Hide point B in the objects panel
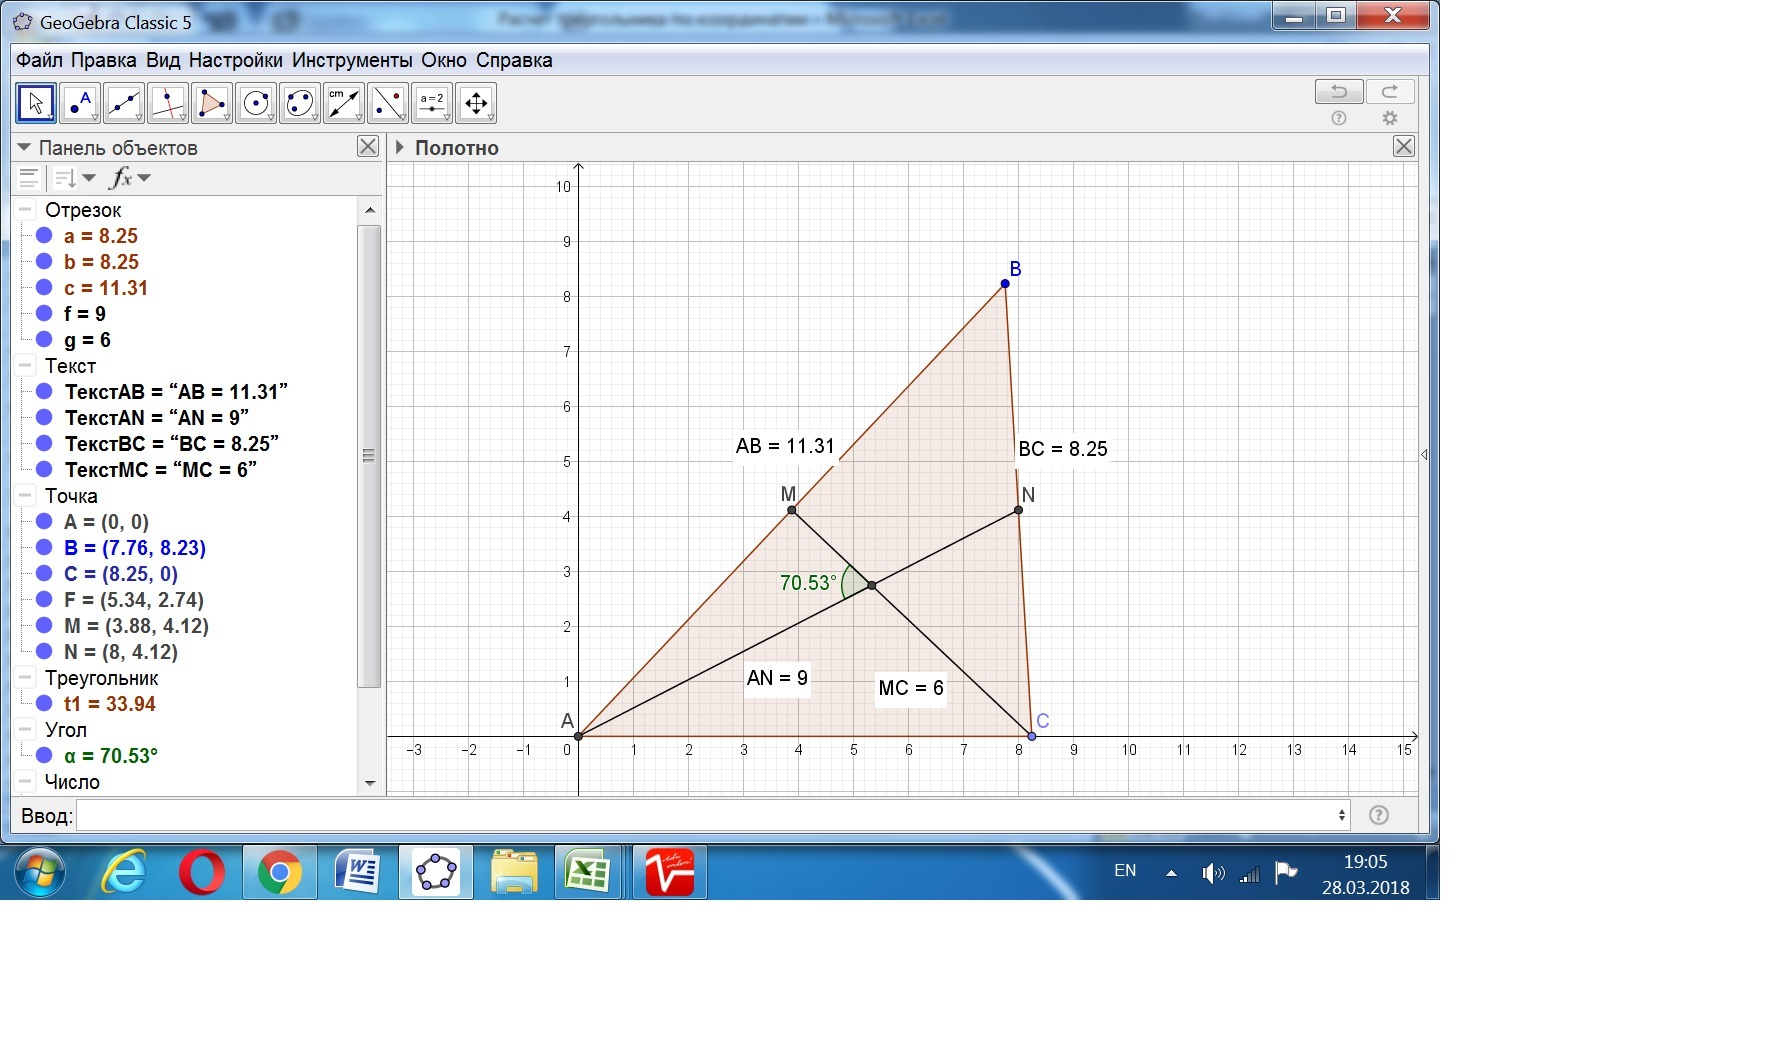The width and height of the screenshot is (1774, 1038). 44,548
